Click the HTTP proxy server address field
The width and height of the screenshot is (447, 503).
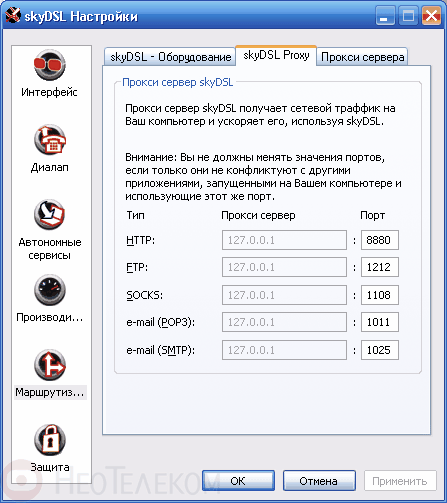pos(284,240)
